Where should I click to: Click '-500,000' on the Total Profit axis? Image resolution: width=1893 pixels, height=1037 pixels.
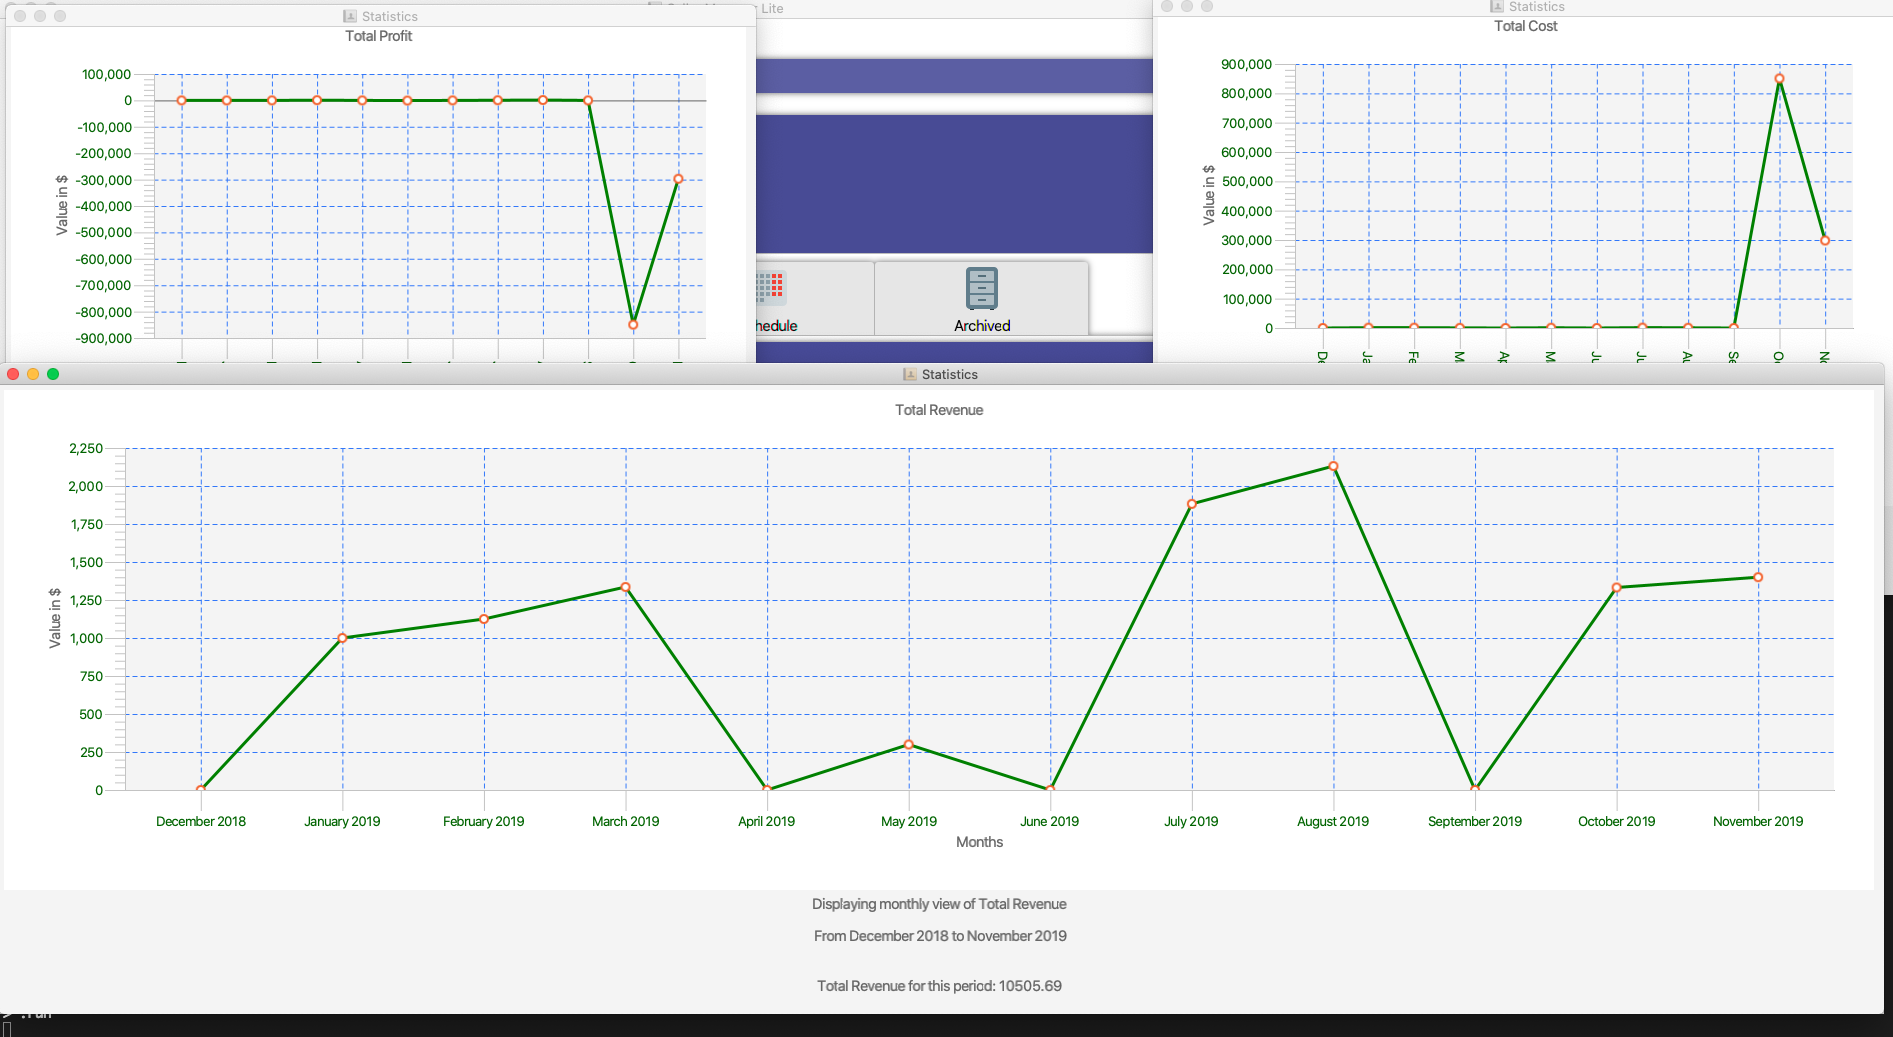click(104, 232)
